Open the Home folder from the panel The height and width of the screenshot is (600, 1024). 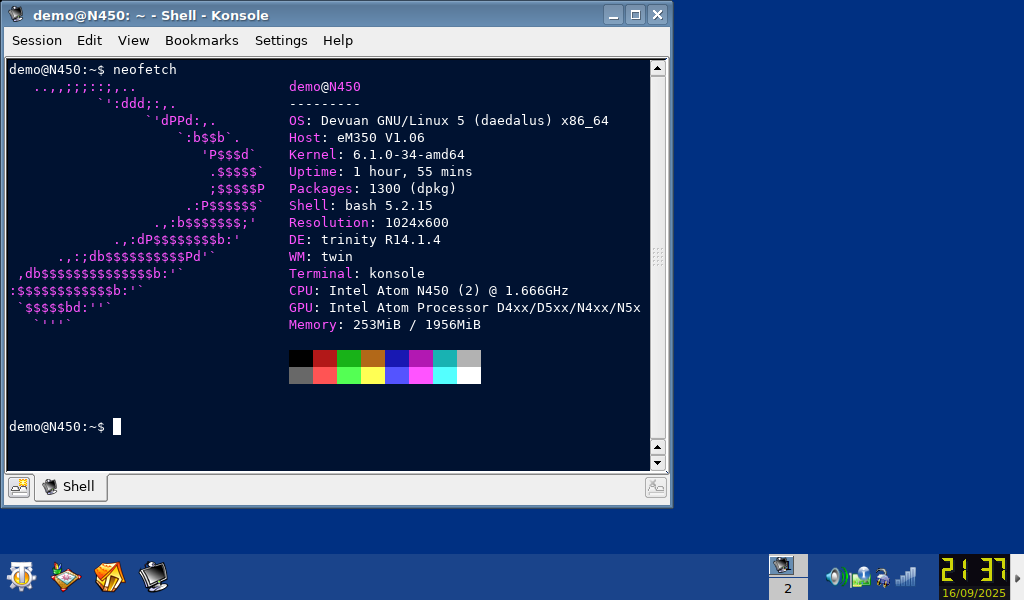tap(110, 576)
